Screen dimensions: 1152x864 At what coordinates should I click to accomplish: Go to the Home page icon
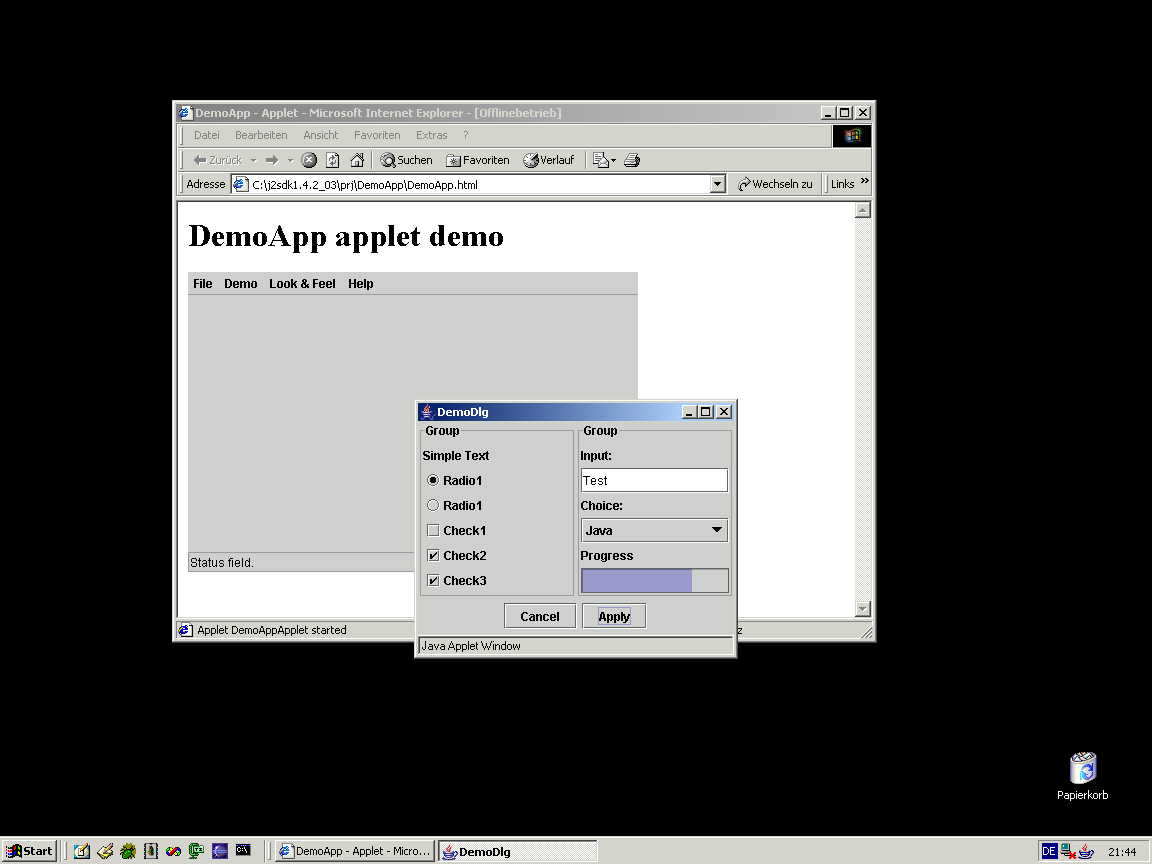[357, 160]
